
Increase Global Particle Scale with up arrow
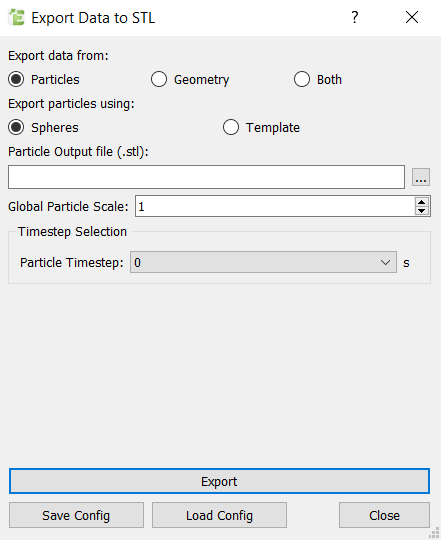coord(422,202)
